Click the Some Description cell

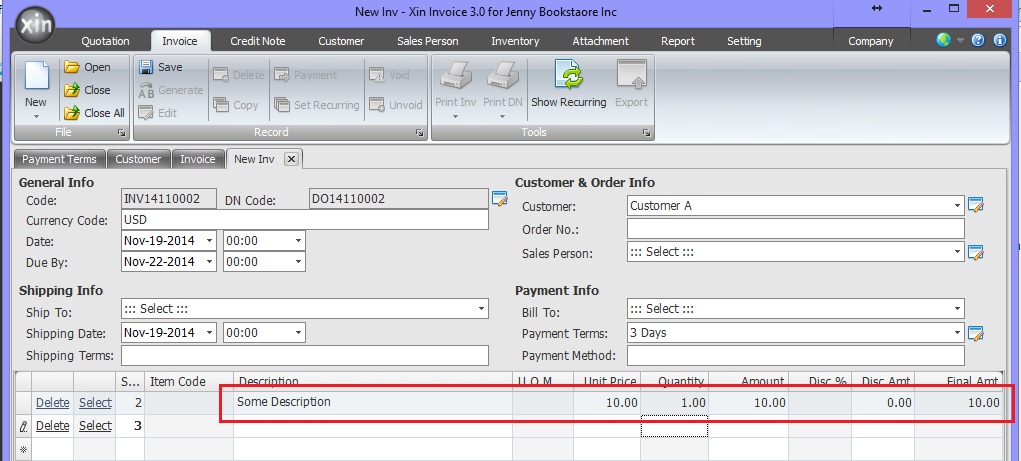click(x=373, y=402)
